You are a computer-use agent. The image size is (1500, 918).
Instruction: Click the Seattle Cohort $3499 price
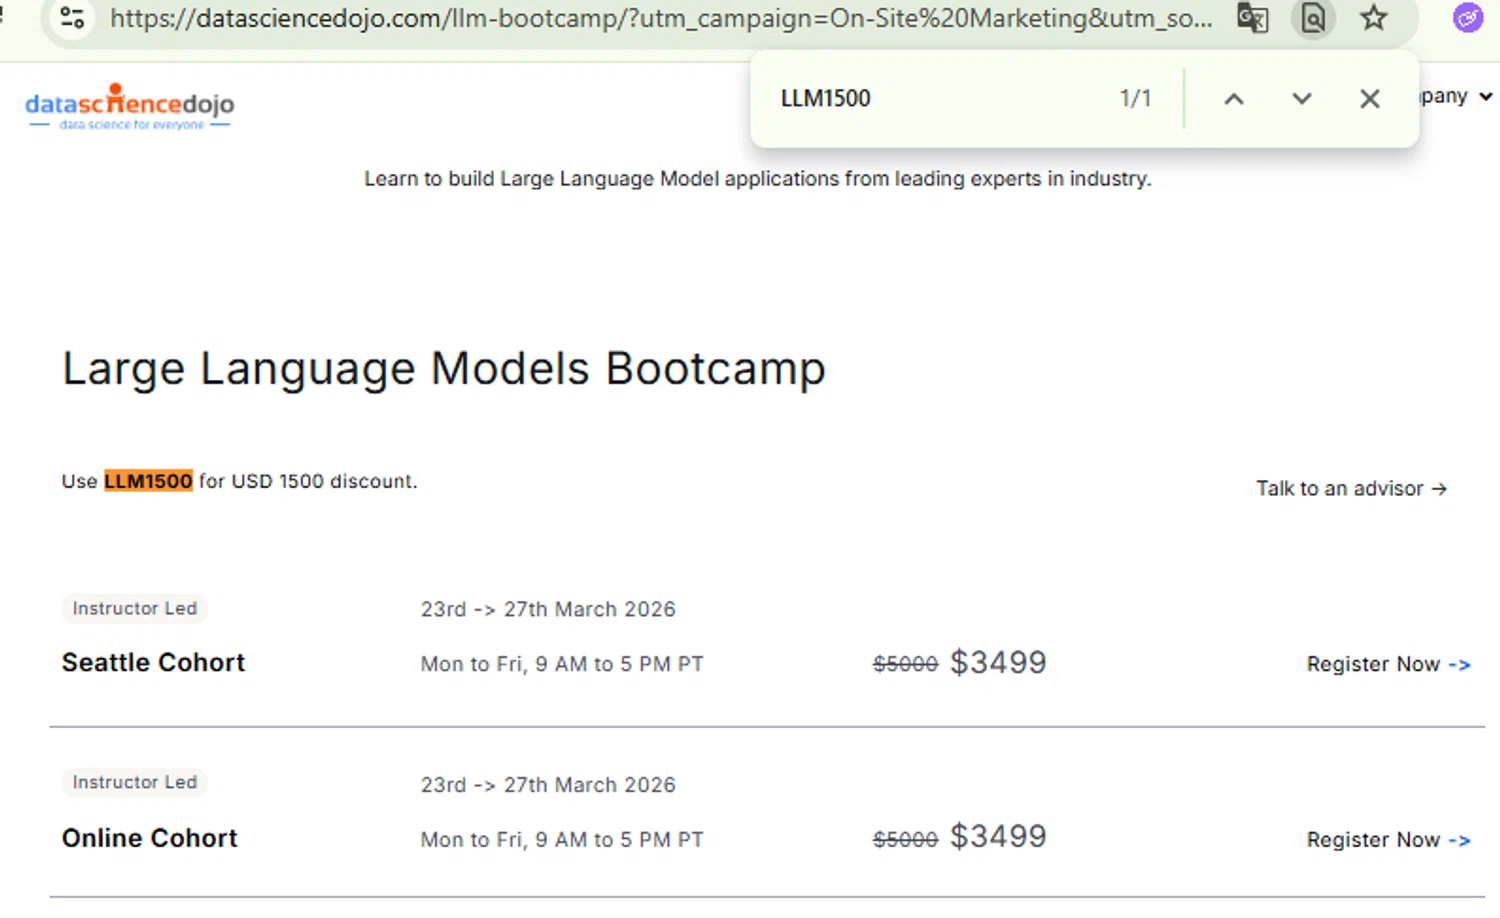tap(998, 662)
